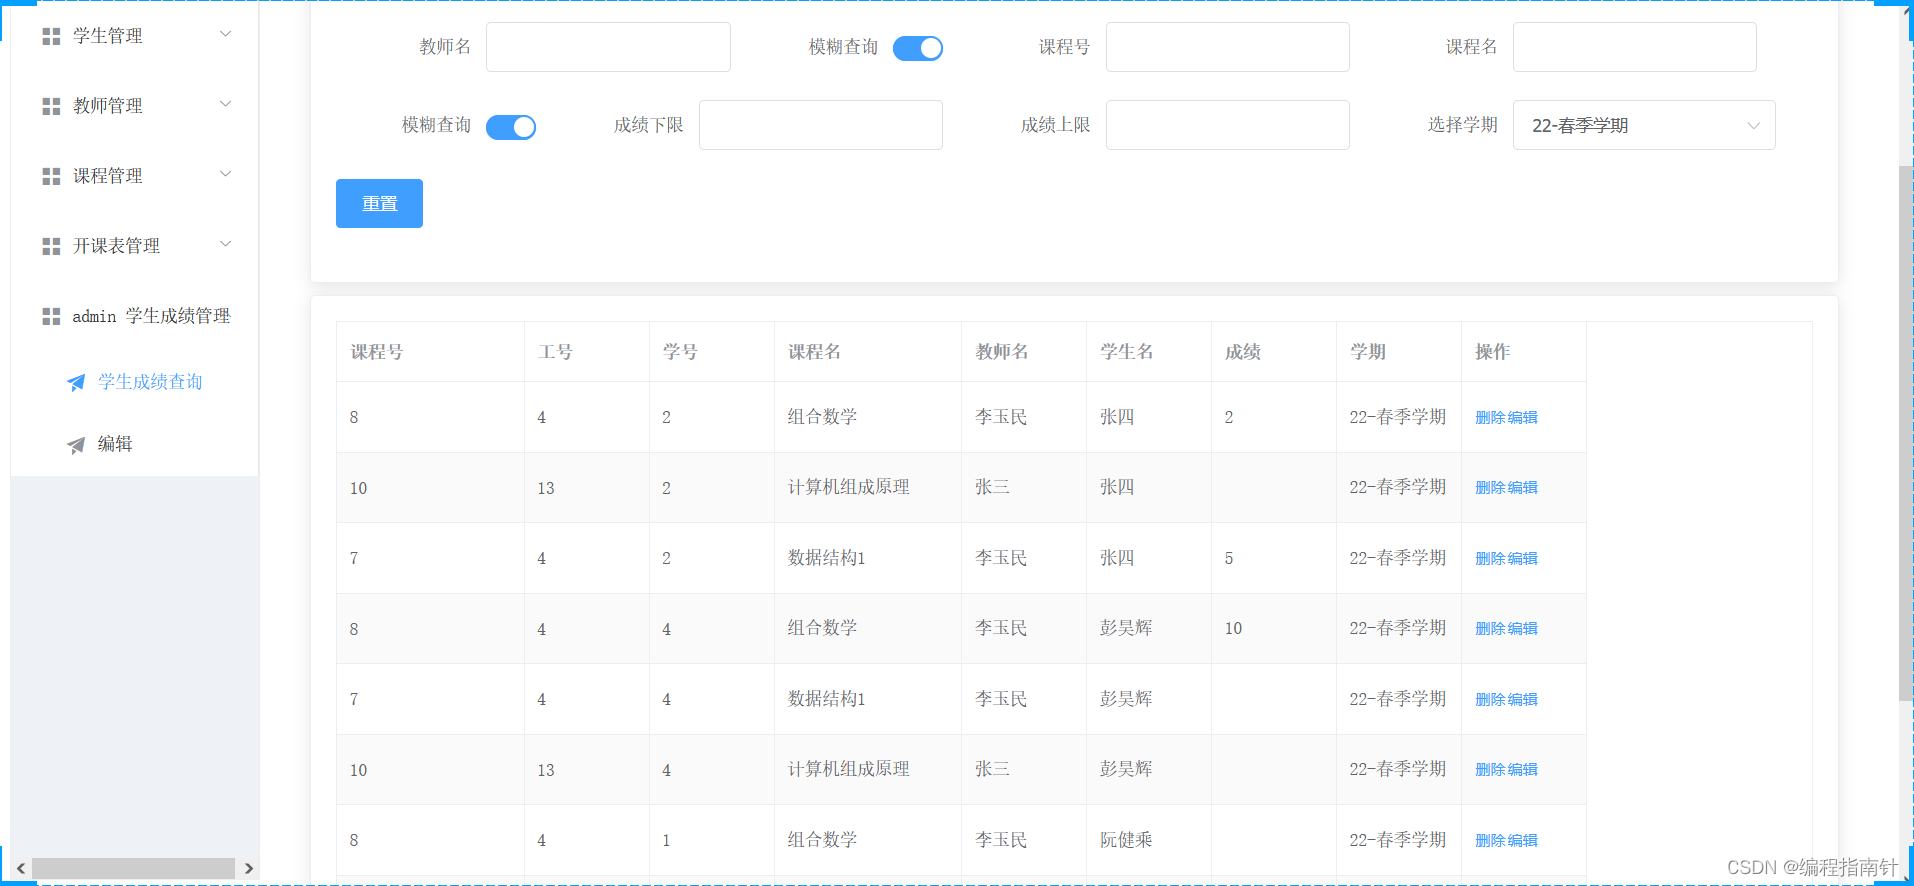Click 删除 link in first 组合数学 row
Image resolution: width=1914 pixels, height=886 pixels.
tap(1490, 418)
